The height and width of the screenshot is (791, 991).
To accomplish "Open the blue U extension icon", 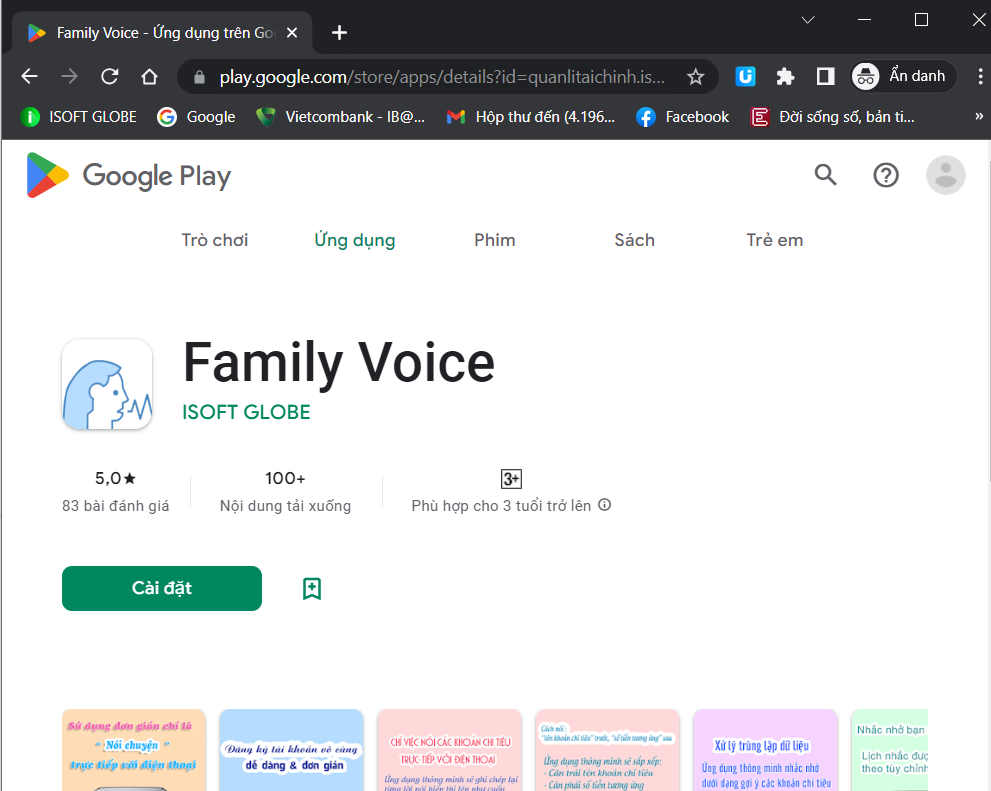I will (745, 76).
